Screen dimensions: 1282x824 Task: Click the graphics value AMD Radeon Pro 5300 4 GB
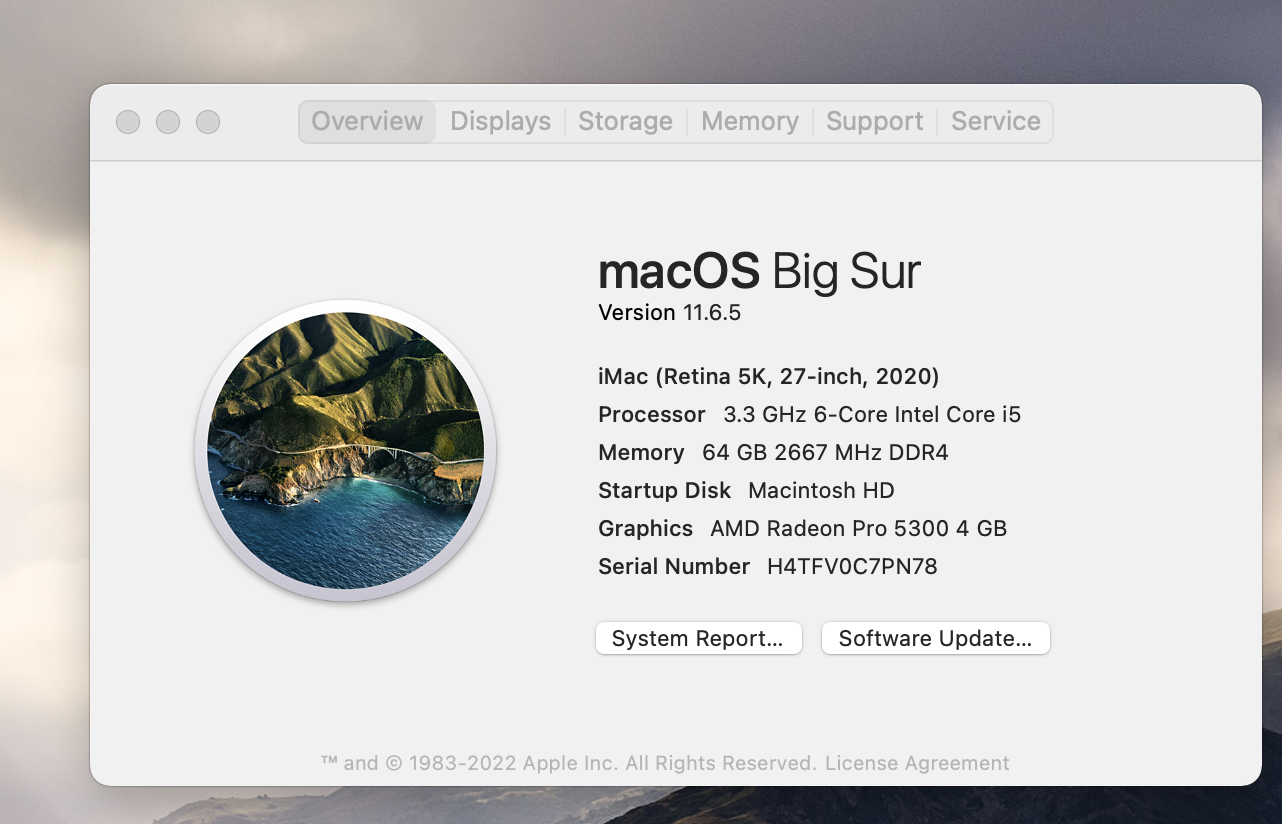[858, 528]
